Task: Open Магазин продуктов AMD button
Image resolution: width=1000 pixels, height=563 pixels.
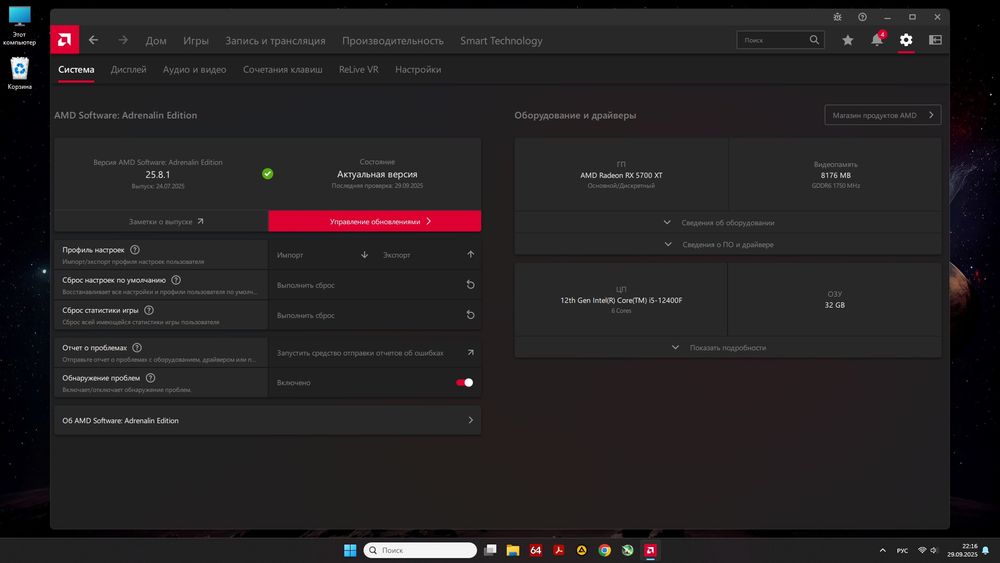Action: pos(883,115)
